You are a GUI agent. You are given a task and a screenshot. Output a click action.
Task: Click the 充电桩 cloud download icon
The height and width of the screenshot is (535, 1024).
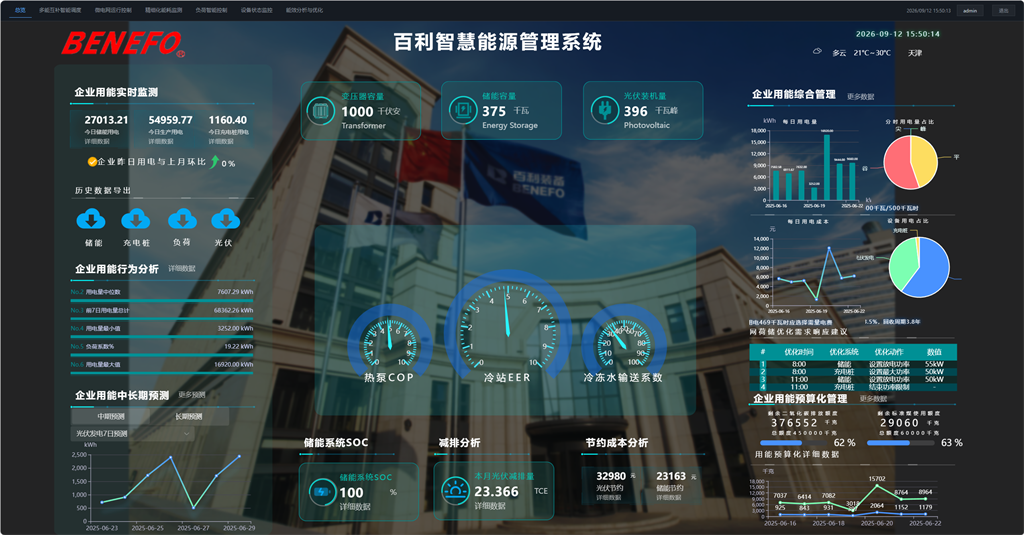pos(136,219)
